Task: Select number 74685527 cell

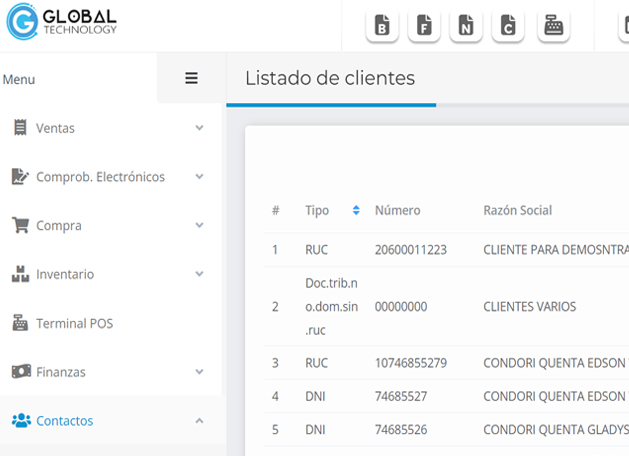Action: 401,396
